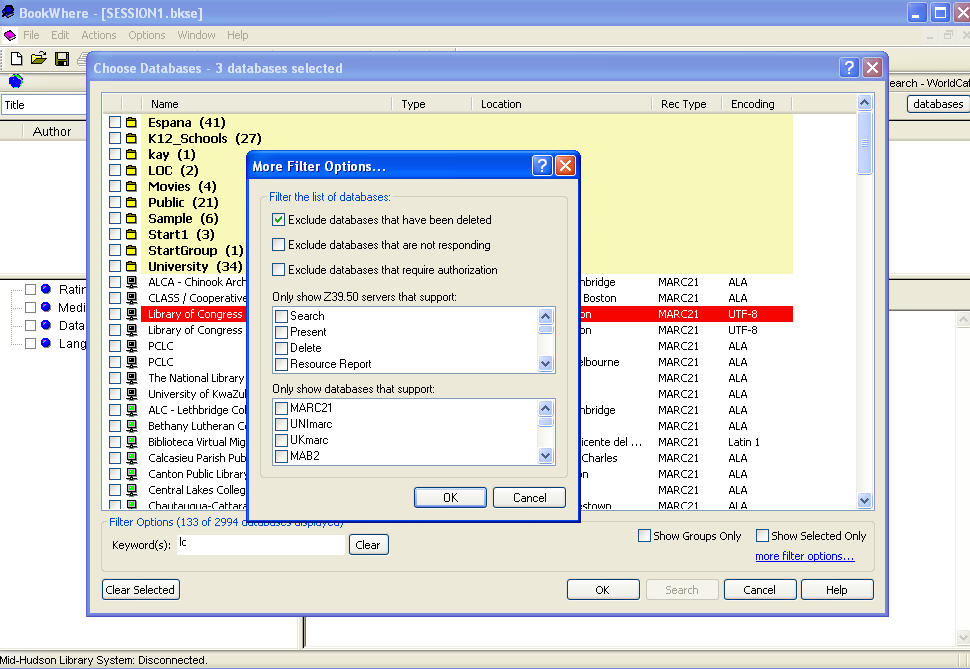
Task: Click the K12_Schools group folder icon
Action: 131,138
